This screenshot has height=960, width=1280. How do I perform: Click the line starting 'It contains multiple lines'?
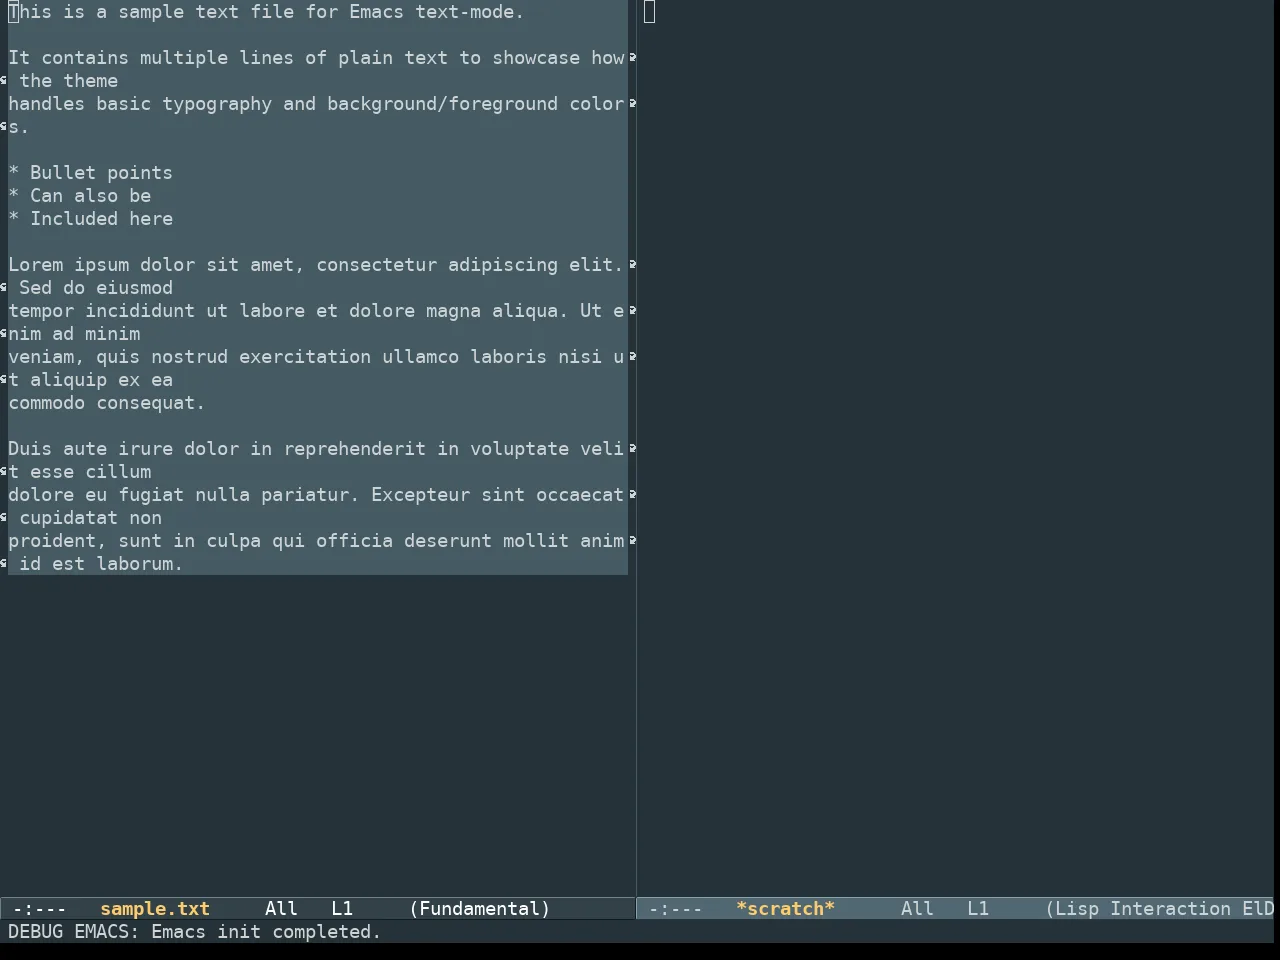(316, 58)
